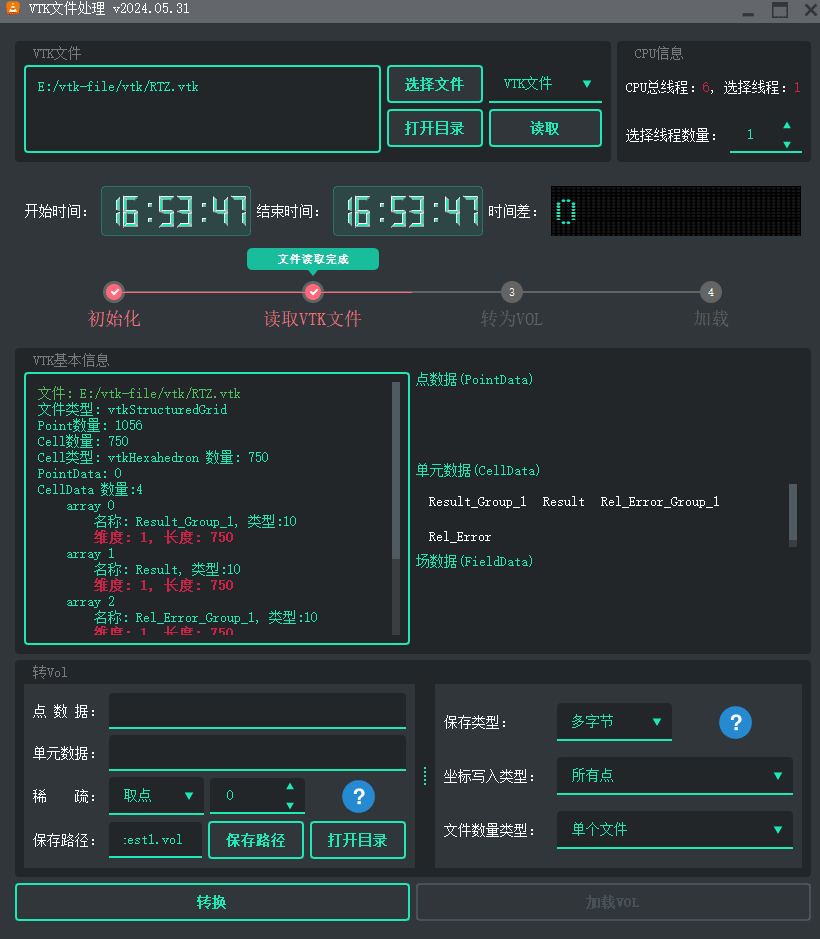Expand the 单个文件 file count dropdown
The width and height of the screenshot is (820, 939).
(674, 830)
